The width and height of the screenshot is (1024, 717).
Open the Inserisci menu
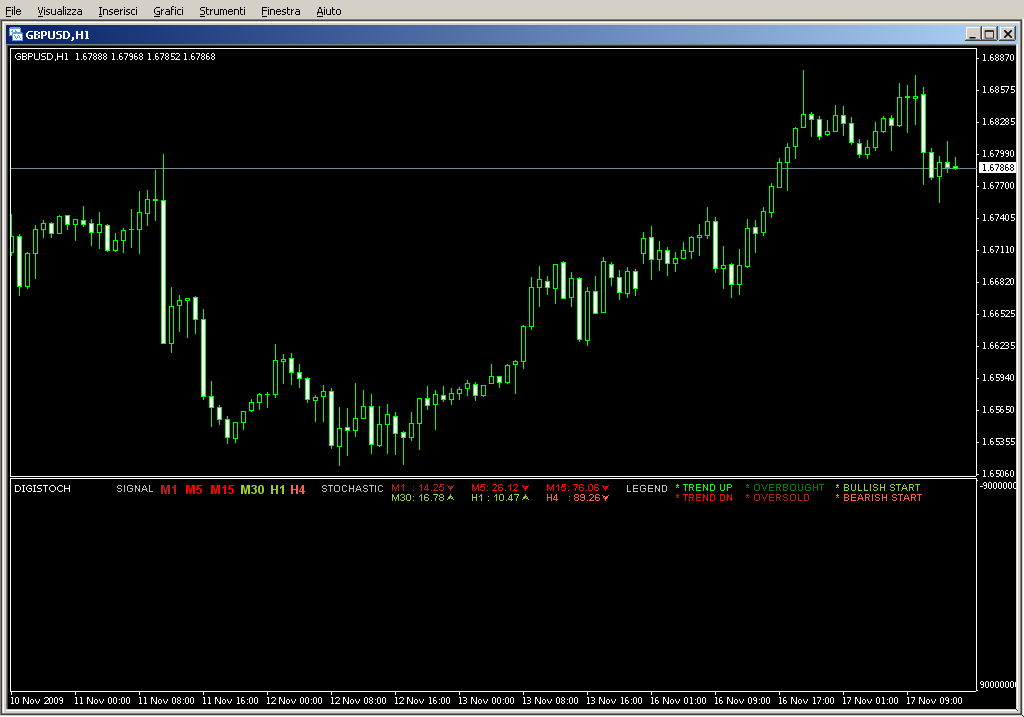(x=118, y=11)
